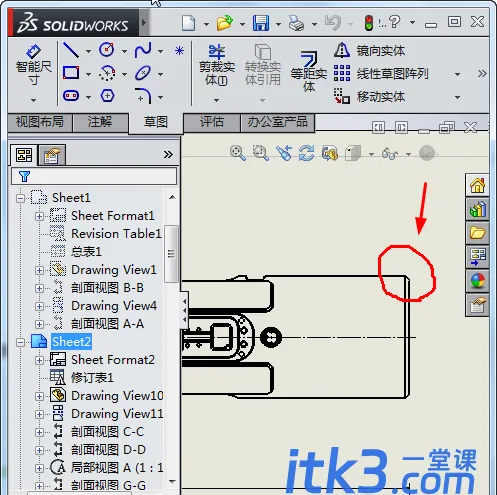Click the Hide/Show Items glasses icon

390,154
